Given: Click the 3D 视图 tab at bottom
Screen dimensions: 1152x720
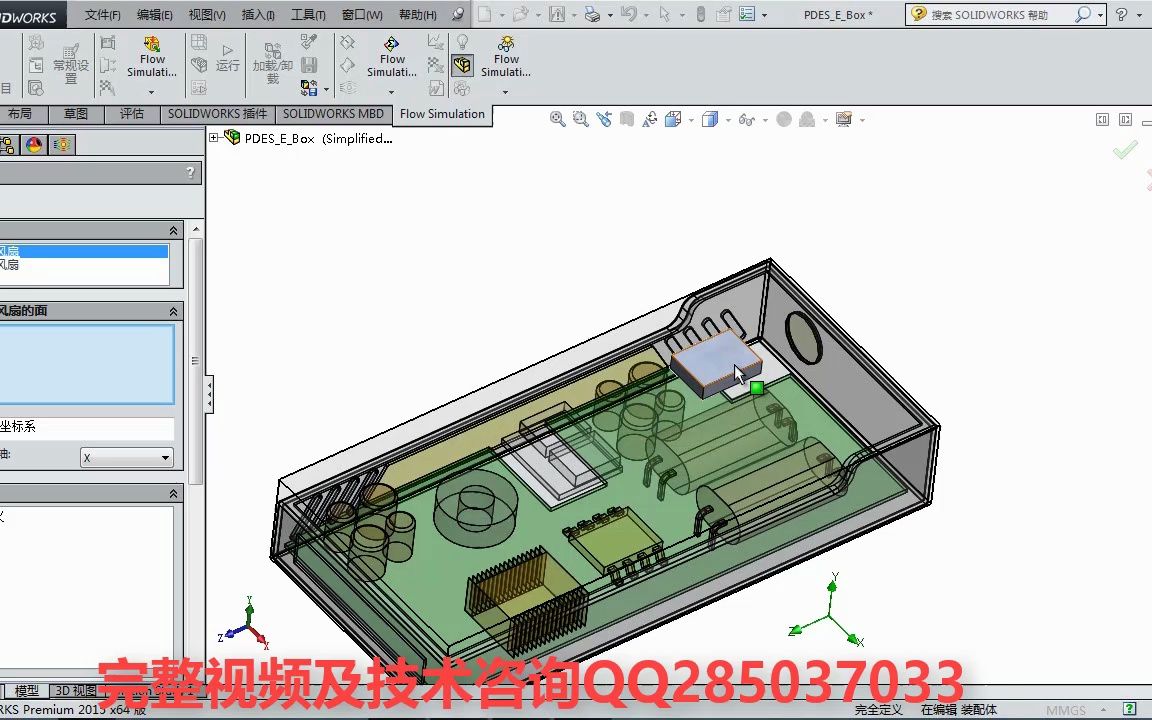Looking at the screenshot, I should pos(75,690).
